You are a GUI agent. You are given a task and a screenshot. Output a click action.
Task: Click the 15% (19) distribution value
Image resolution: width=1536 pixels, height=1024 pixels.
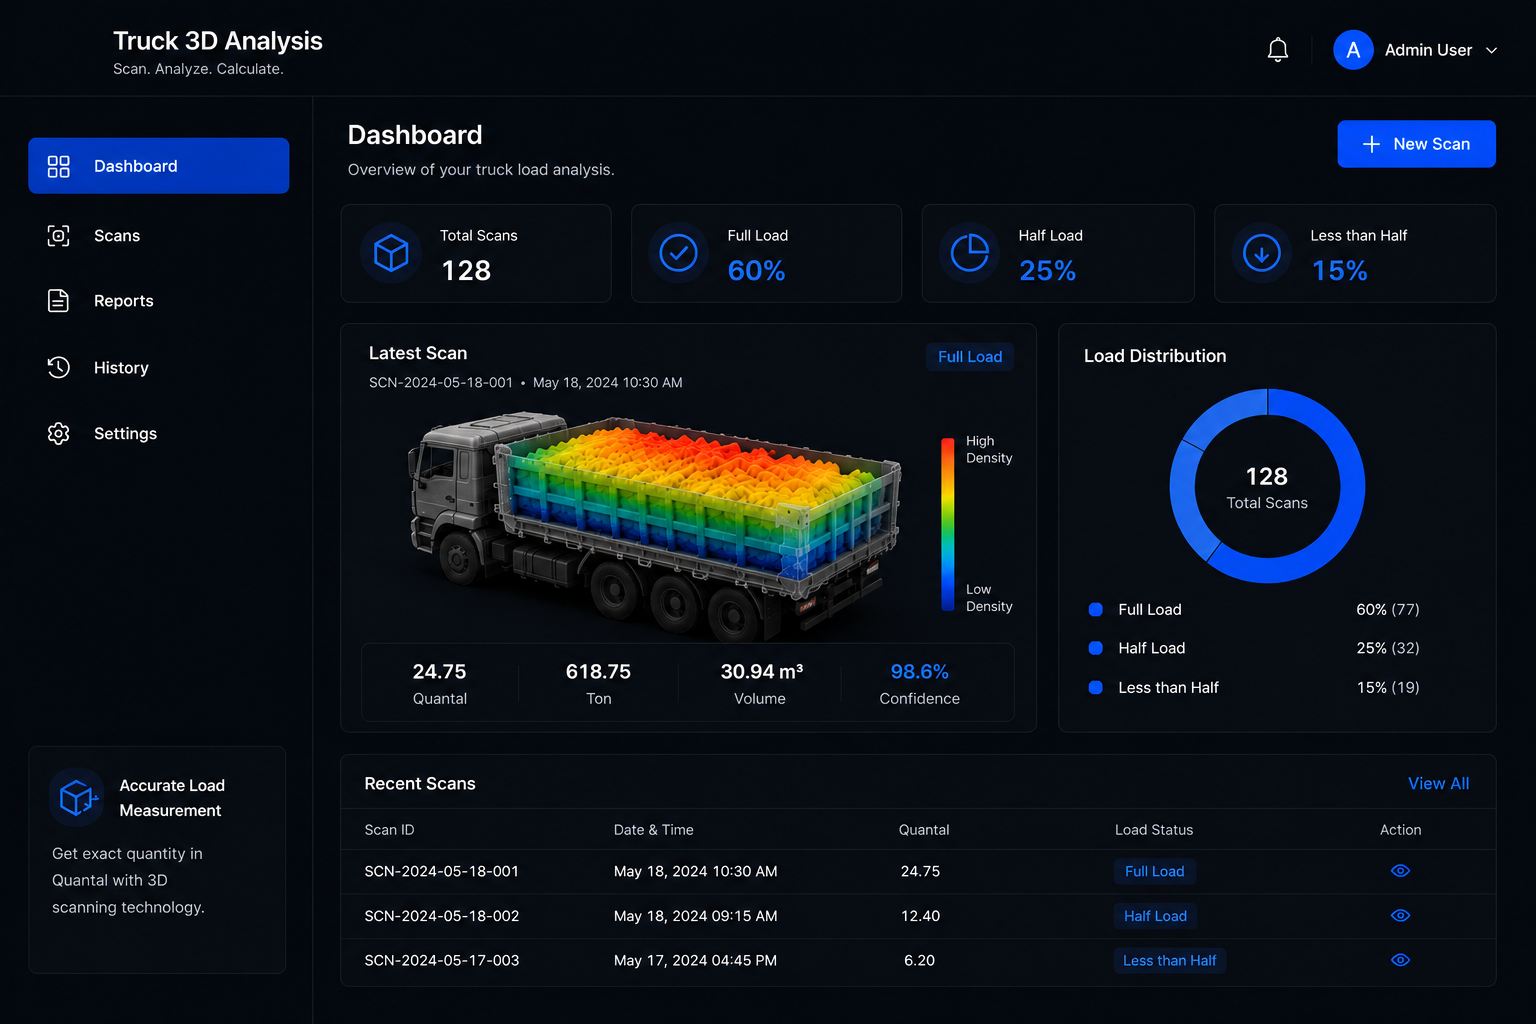point(1387,687)
